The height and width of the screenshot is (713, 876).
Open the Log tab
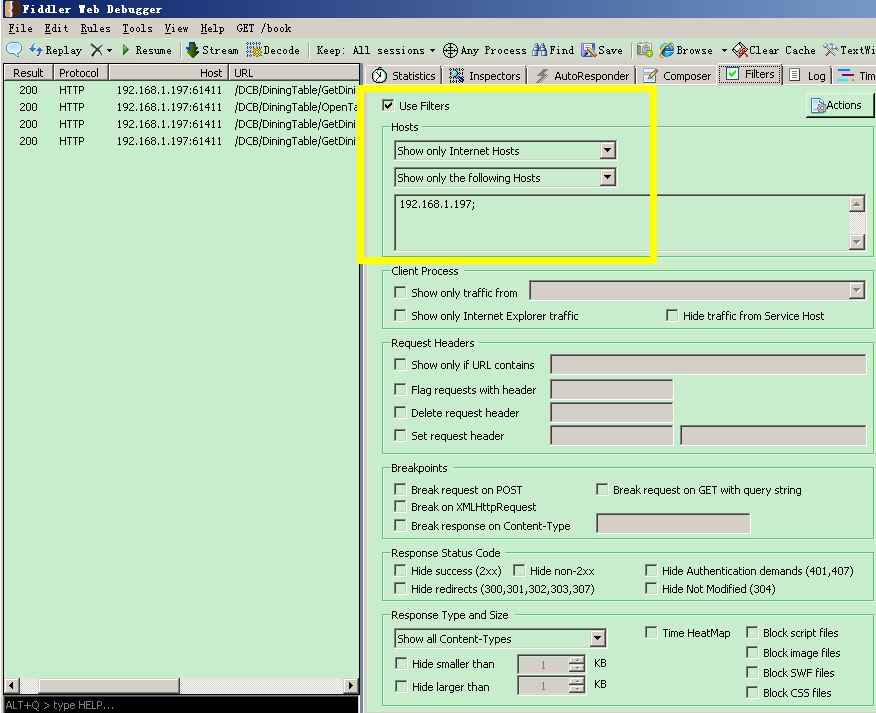(x=807, y=75)
